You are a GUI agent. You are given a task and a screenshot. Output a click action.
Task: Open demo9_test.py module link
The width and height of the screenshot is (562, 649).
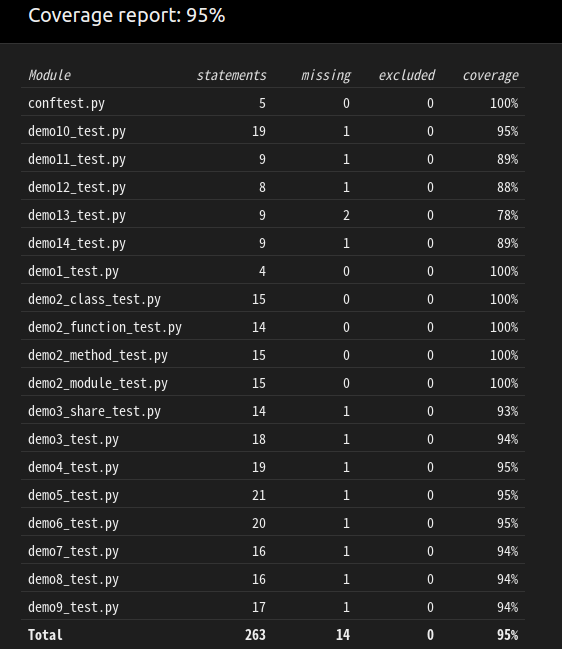point(73,607)
